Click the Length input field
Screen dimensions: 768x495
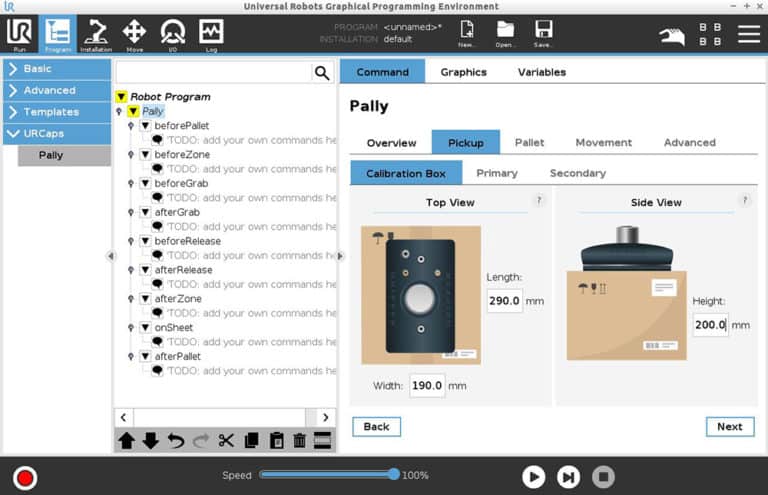click(504, 301)
